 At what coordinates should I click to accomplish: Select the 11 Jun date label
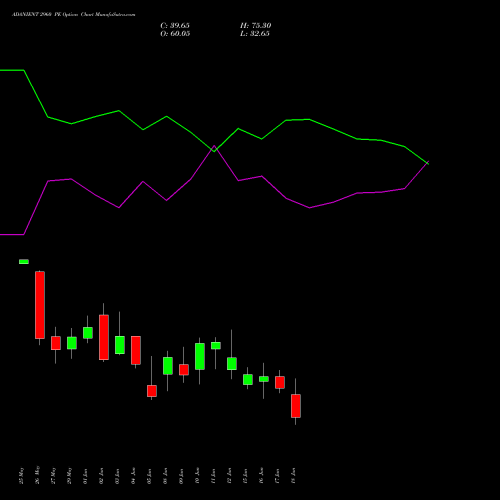click(214, 476)
